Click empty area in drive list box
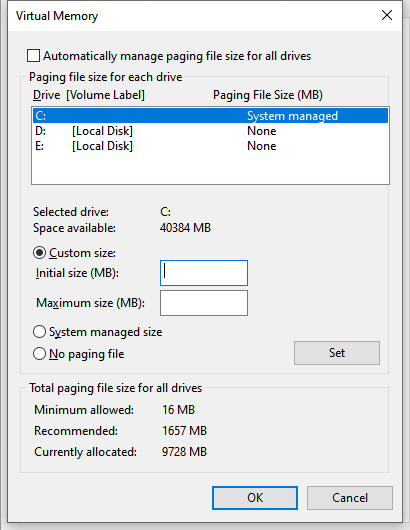Screen dimensions: 410x530 coord(210,168)
